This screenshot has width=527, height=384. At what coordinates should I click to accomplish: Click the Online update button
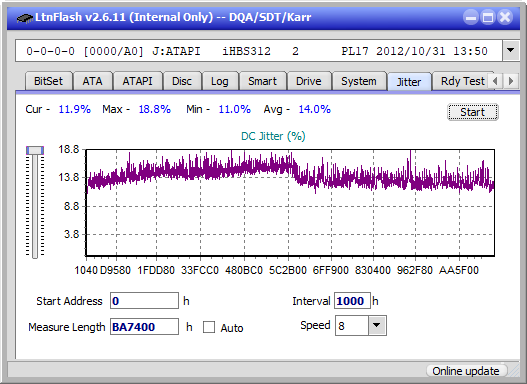pos(465,371)
